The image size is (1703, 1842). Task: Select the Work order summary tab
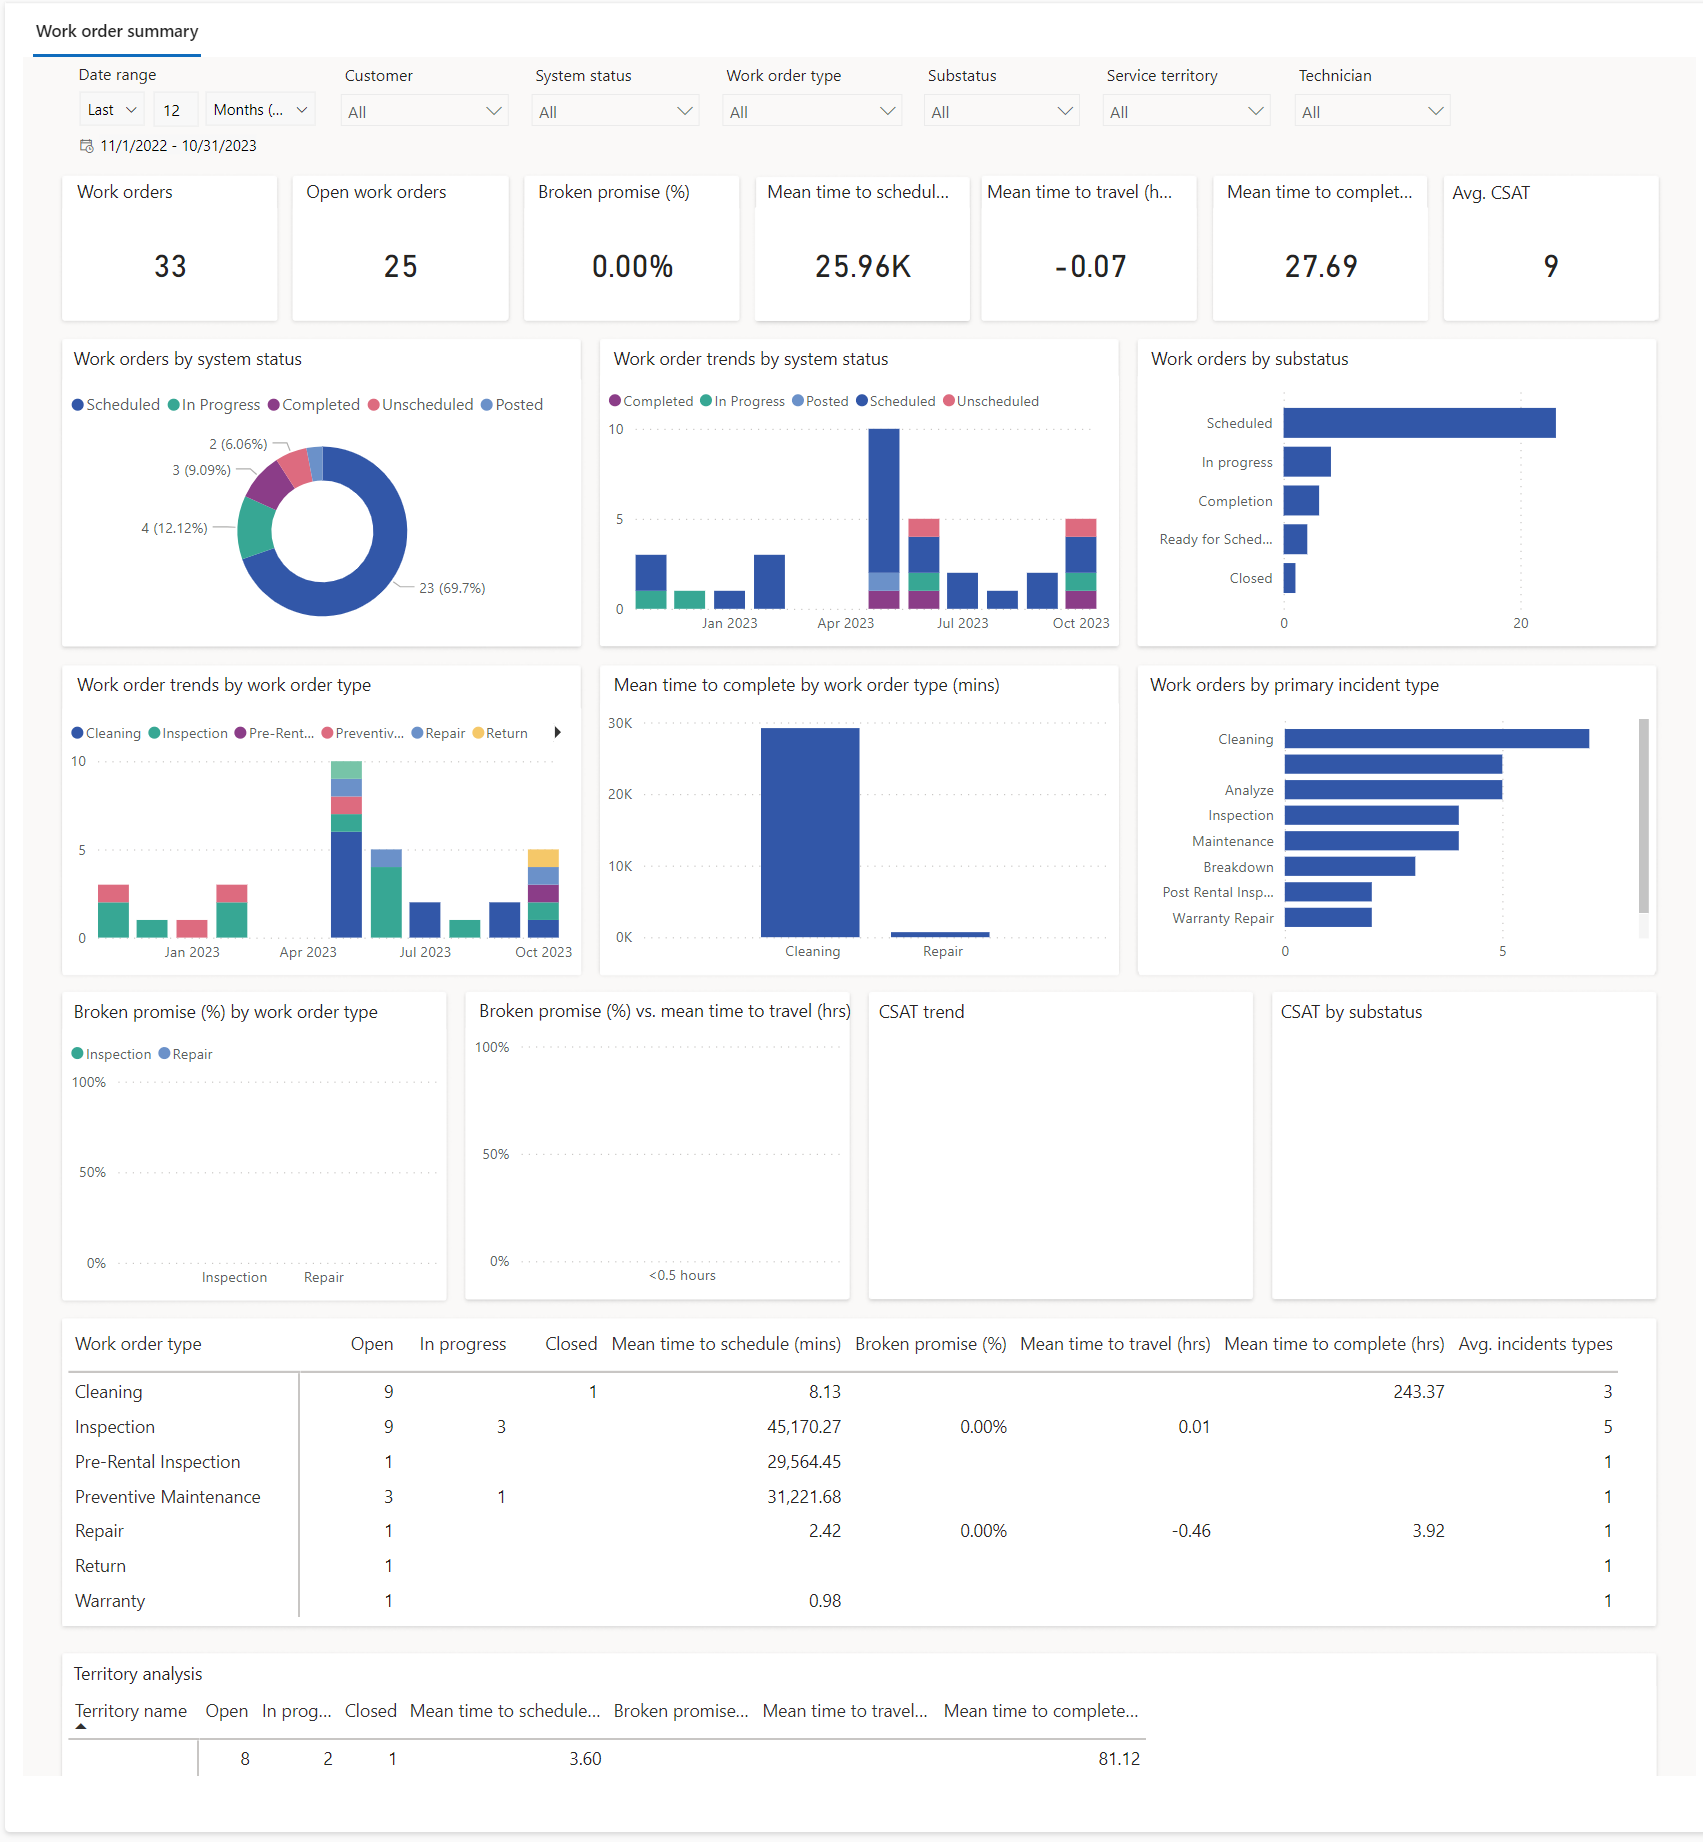117,31
